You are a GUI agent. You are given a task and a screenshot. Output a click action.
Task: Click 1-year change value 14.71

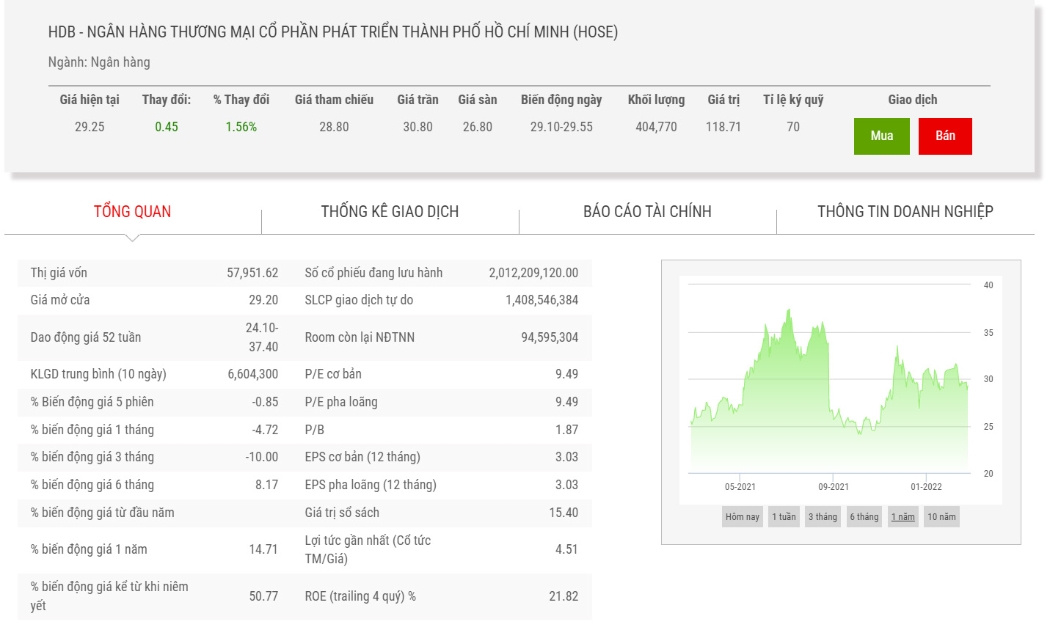pyautogui.click(x=263, y=550)
